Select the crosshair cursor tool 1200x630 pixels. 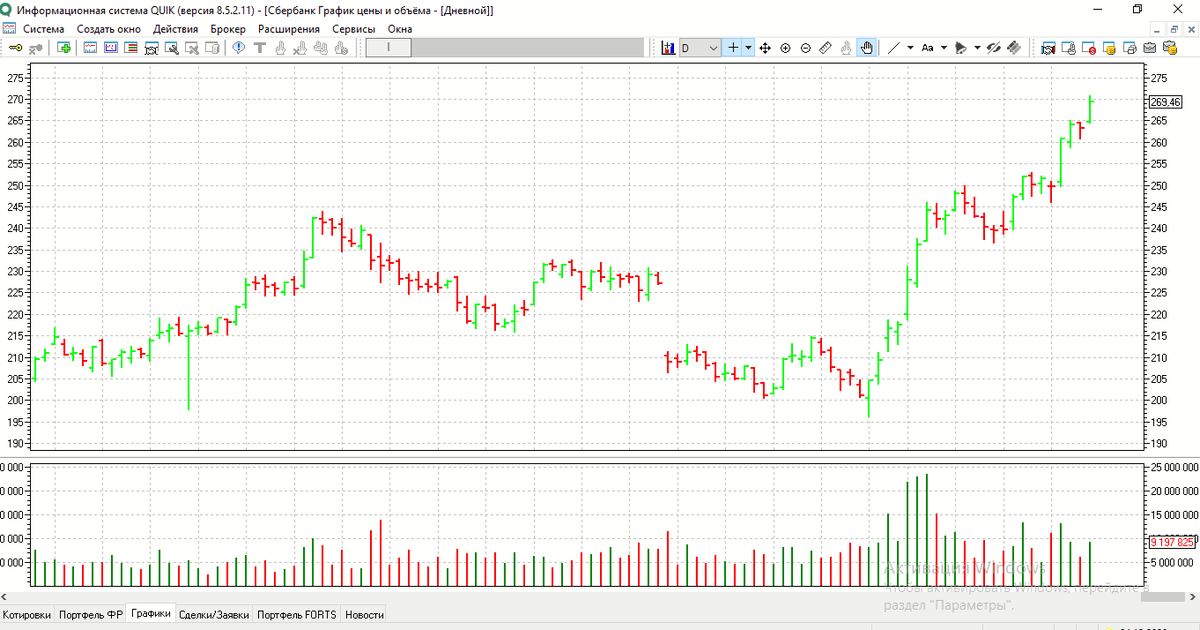733,47
